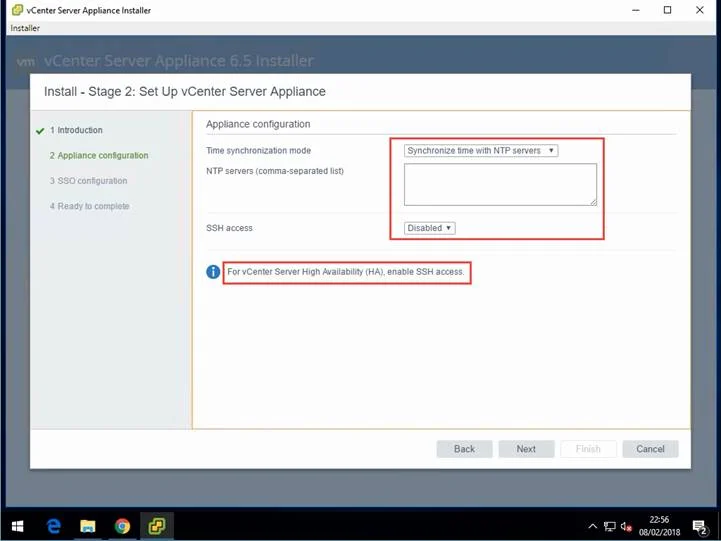Screen dimensions: 721x541
Task: Open the Action Center notifications icon
Action: click(x=700, y=527)
